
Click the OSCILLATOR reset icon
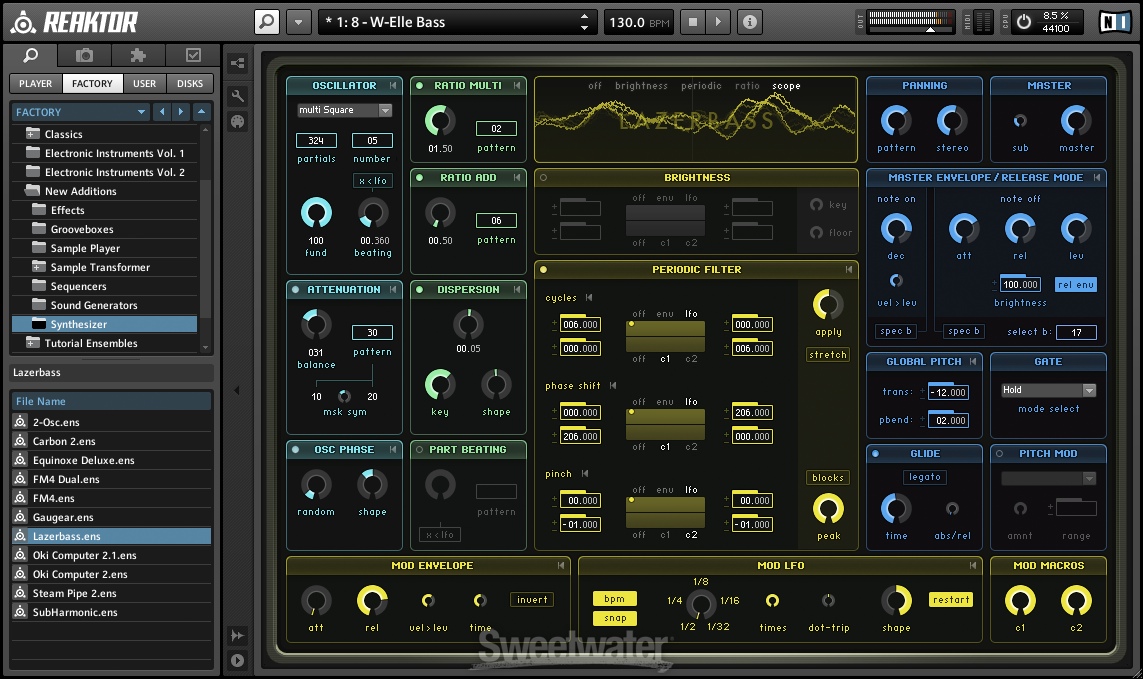point(393,85)
